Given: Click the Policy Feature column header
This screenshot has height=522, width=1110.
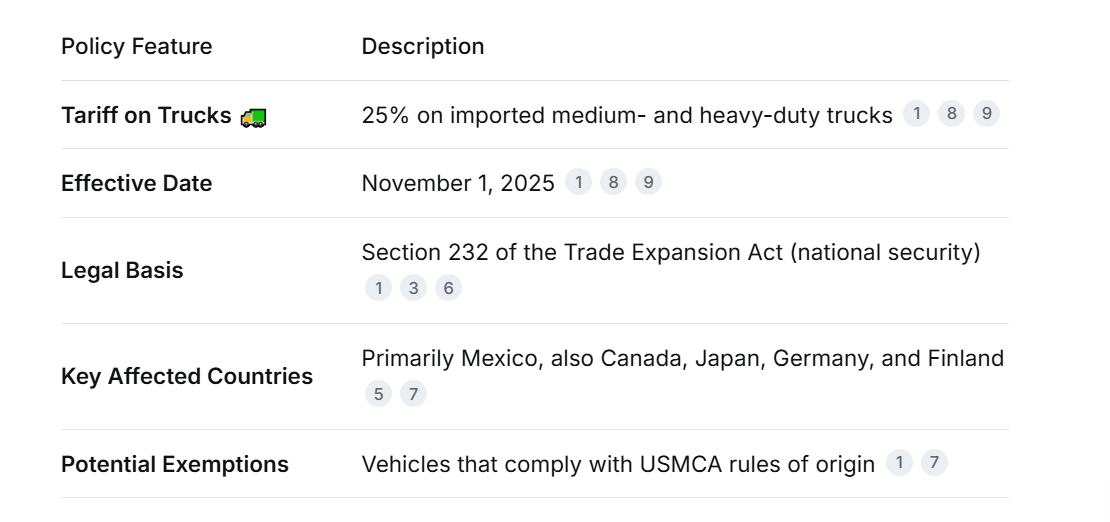Looking at the screenshot, I should [x=136, y=46].
